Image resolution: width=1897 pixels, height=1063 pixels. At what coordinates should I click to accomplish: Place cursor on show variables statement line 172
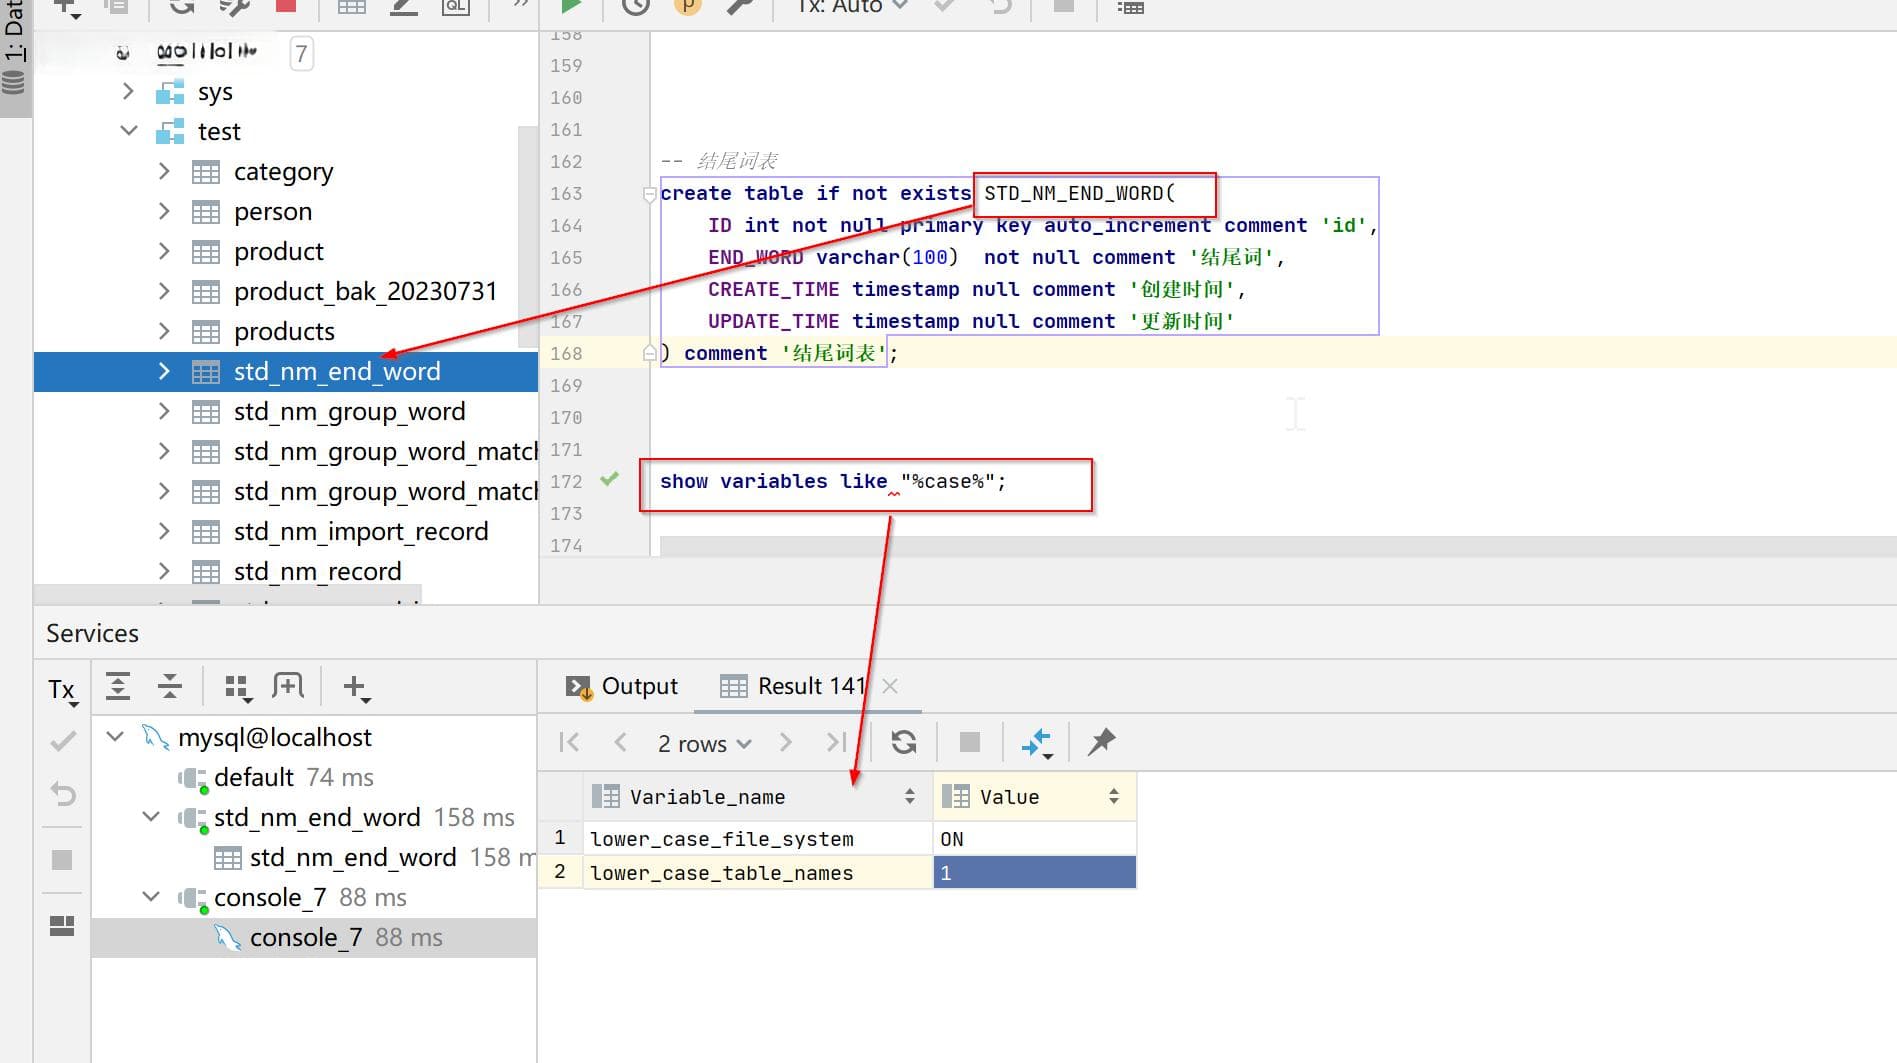click(832, 482)
